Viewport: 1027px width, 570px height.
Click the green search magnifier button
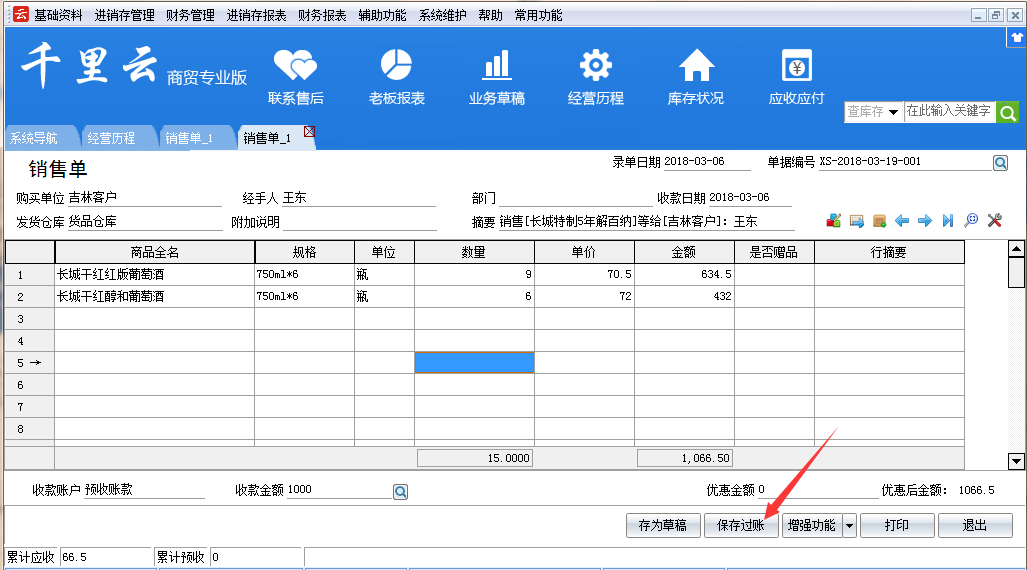(1007, 112)
